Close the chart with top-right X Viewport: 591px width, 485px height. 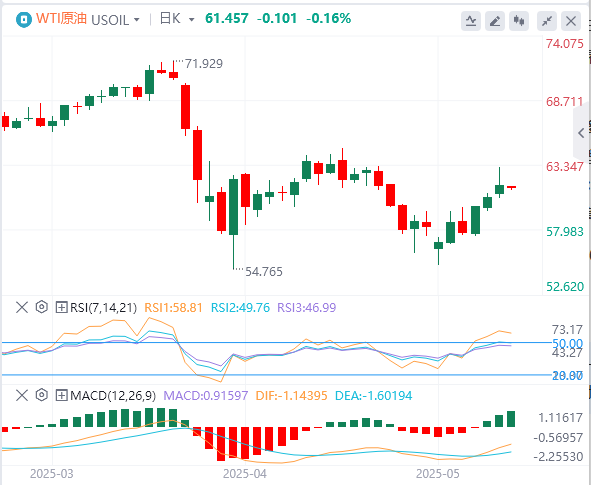(x=571, y=21)
